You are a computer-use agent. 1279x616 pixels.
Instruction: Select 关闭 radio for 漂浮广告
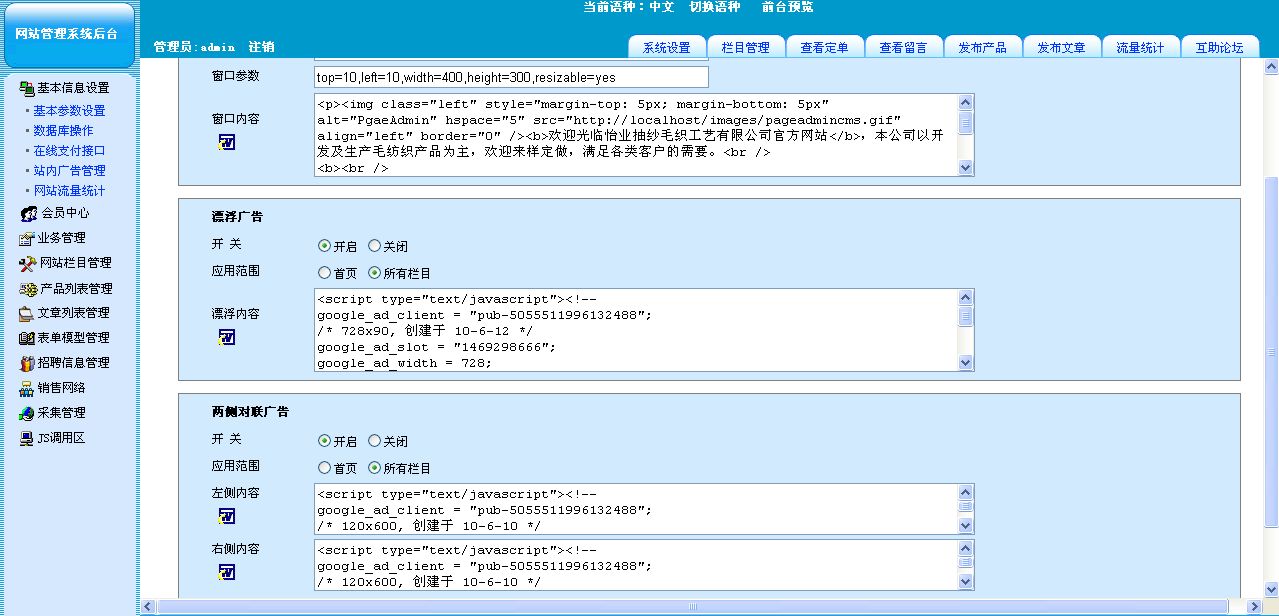point(375,246)
